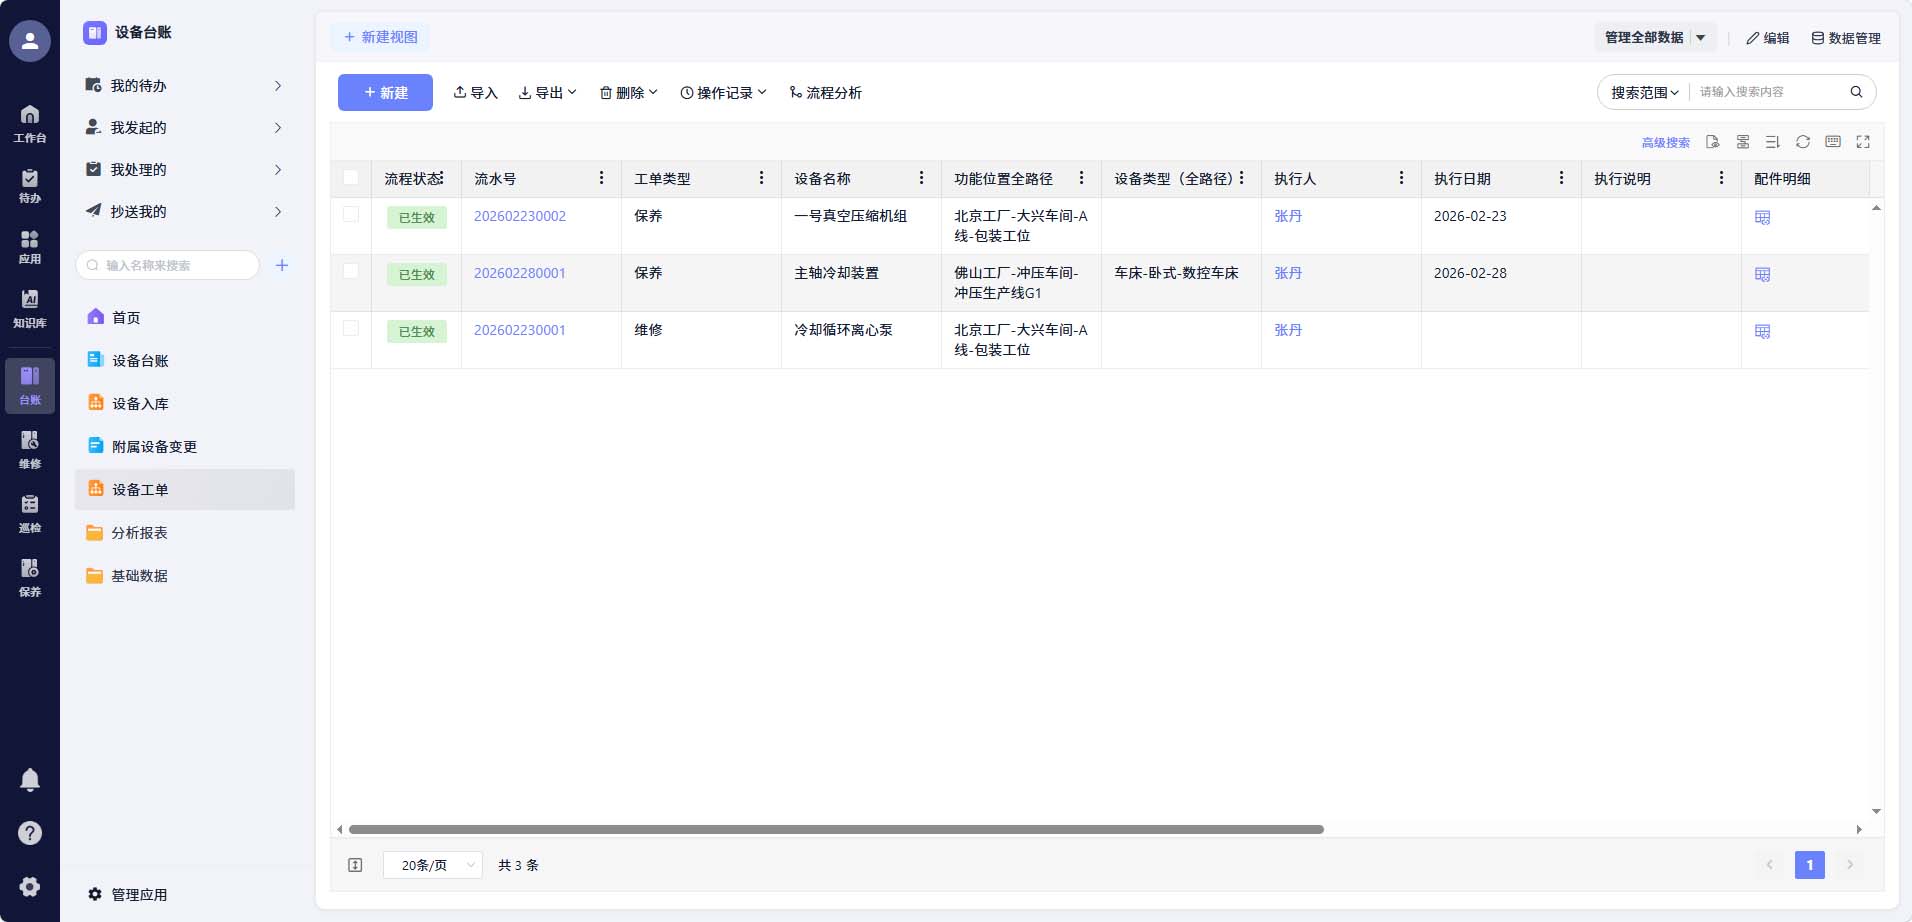Open 维修 in the dark sidebar
The height and width of the screenshot is (922, 1912).
click(x=30, y=450)
